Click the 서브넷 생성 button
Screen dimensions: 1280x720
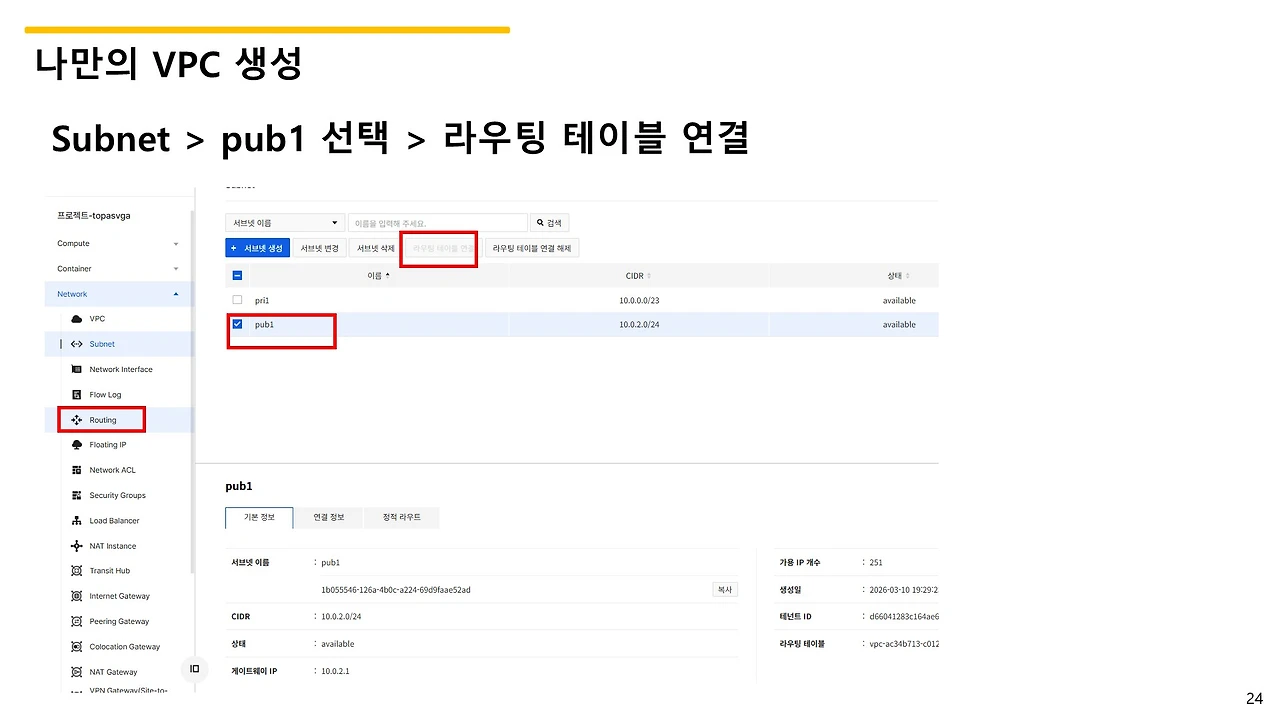click(257, 247)
